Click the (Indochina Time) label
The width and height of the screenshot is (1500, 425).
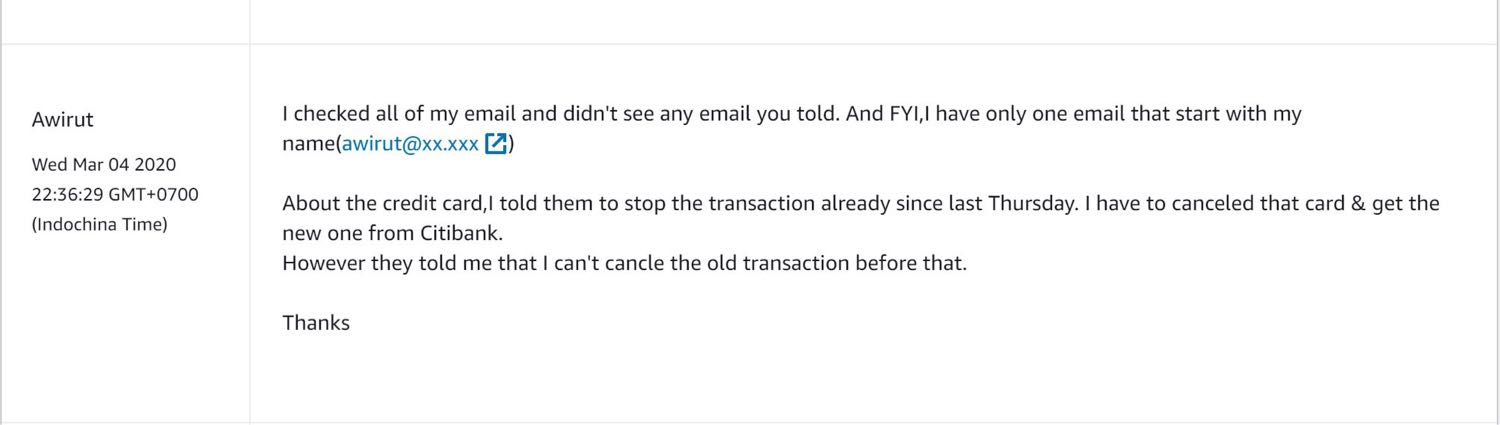coord(100,224)
